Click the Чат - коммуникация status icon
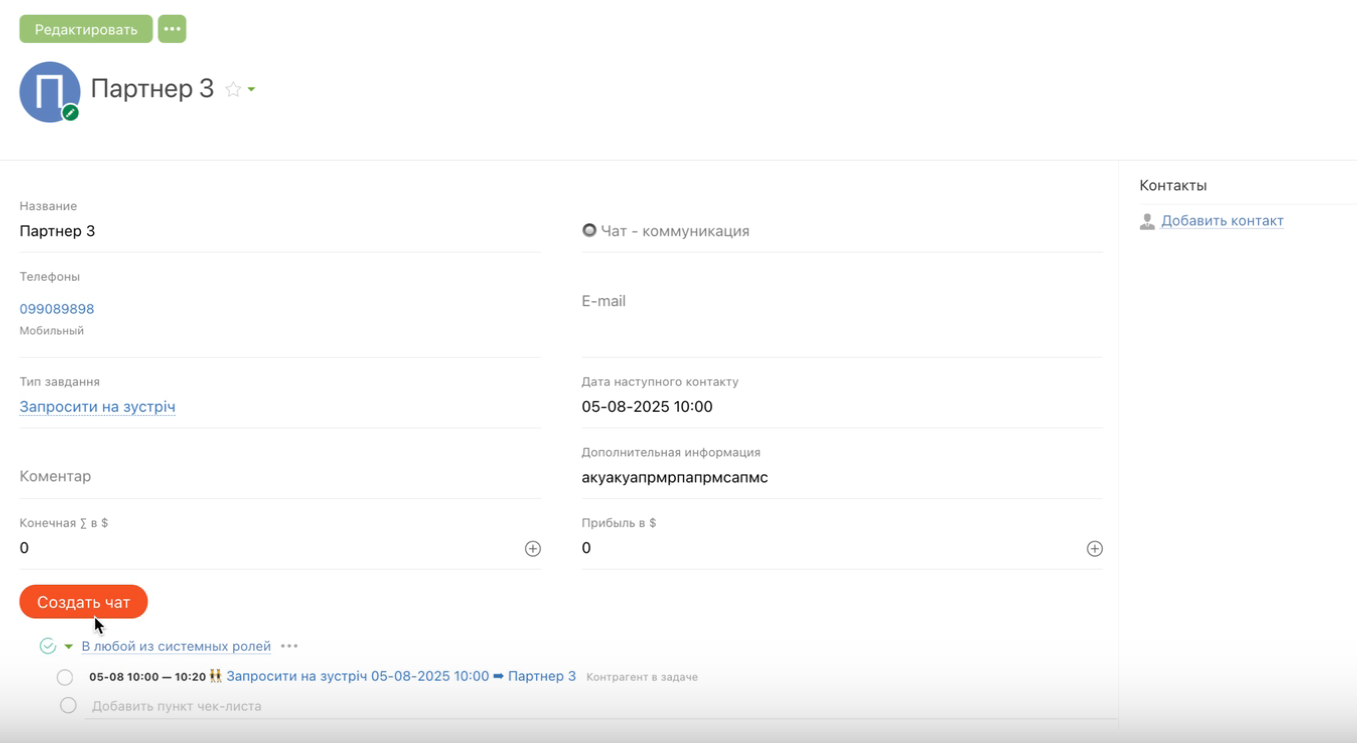Image resolution: width=1357 pixels, height=743 pixels. (x=589, y=230)
